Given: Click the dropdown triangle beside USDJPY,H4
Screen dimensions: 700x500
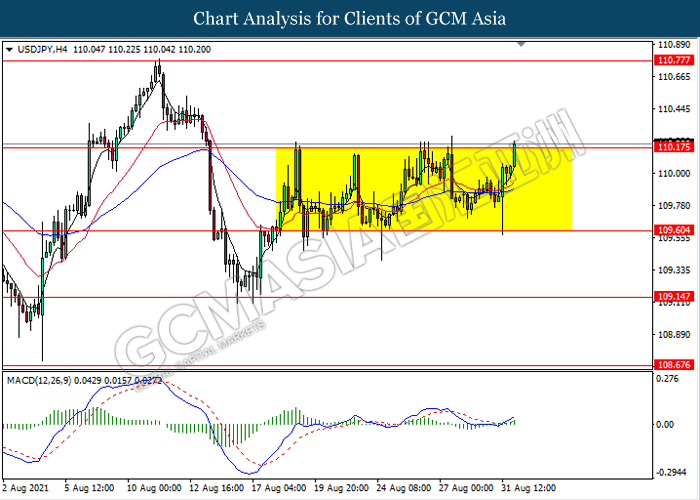Looking at the screenshot, I should 9,50.
